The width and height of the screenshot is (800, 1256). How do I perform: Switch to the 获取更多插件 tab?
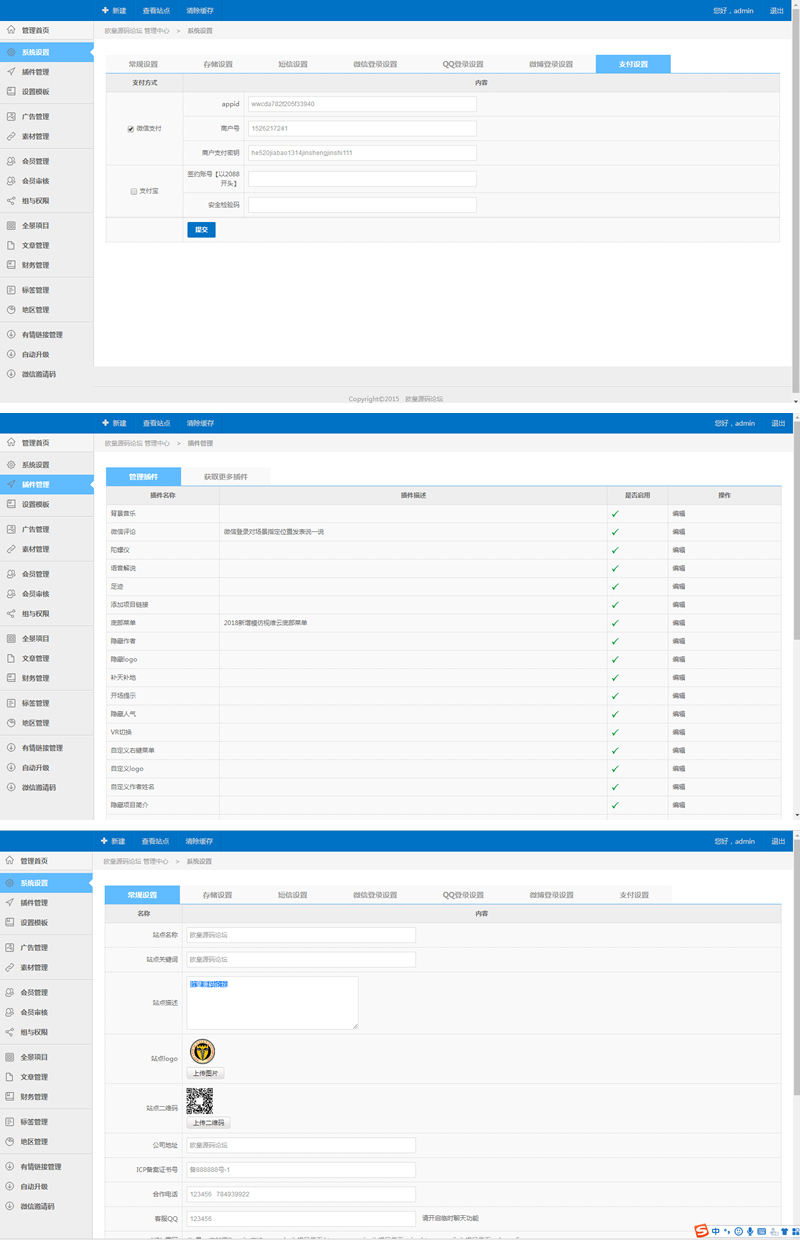pos(225,477)
